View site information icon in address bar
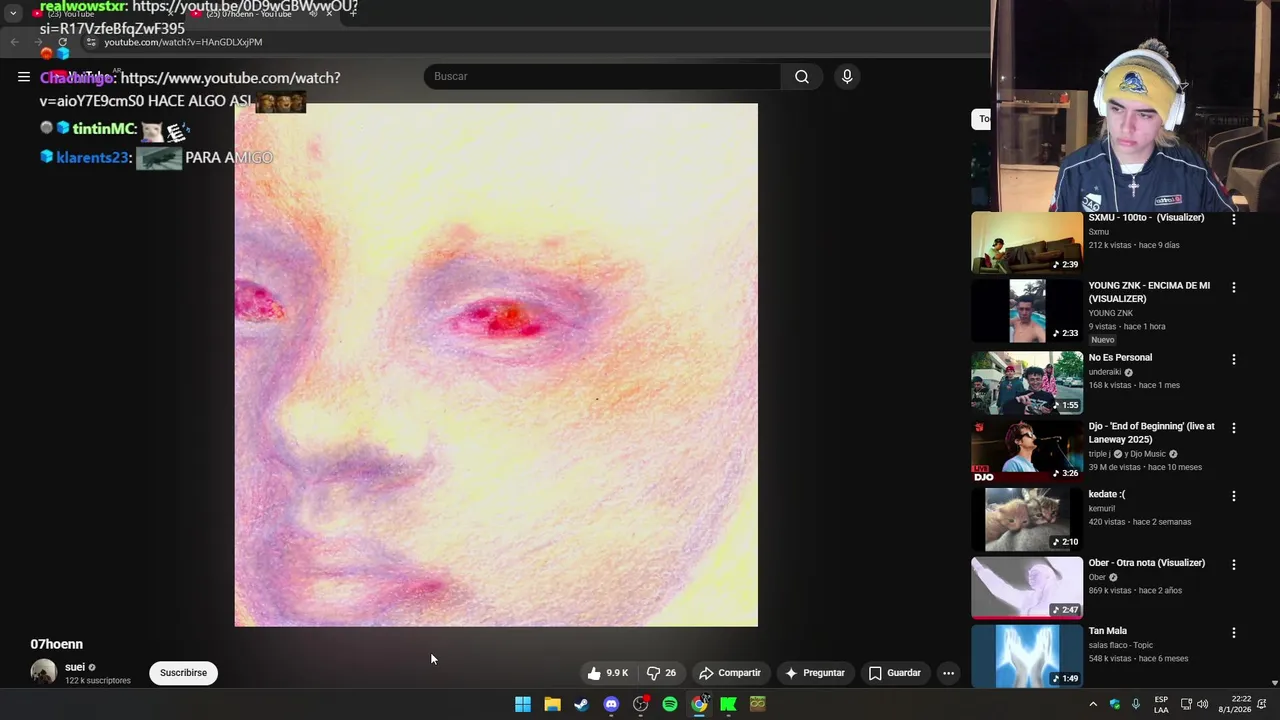Screen dimensions: 1280x720 [x=91, y=42]
